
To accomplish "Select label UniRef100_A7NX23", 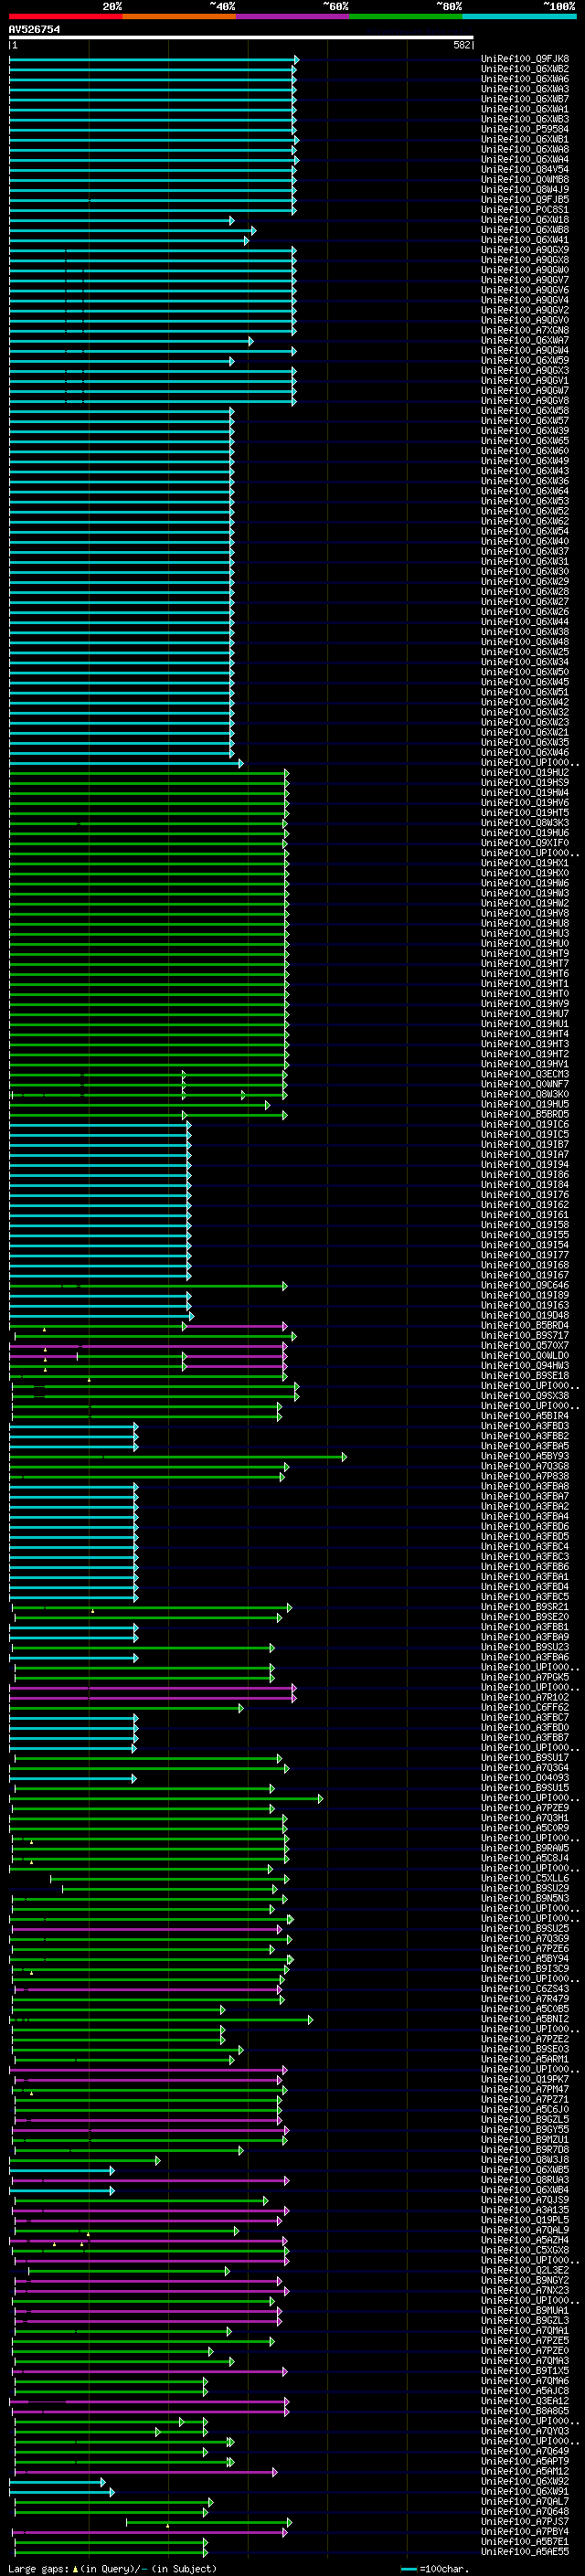I will (x=525, y=2290).
